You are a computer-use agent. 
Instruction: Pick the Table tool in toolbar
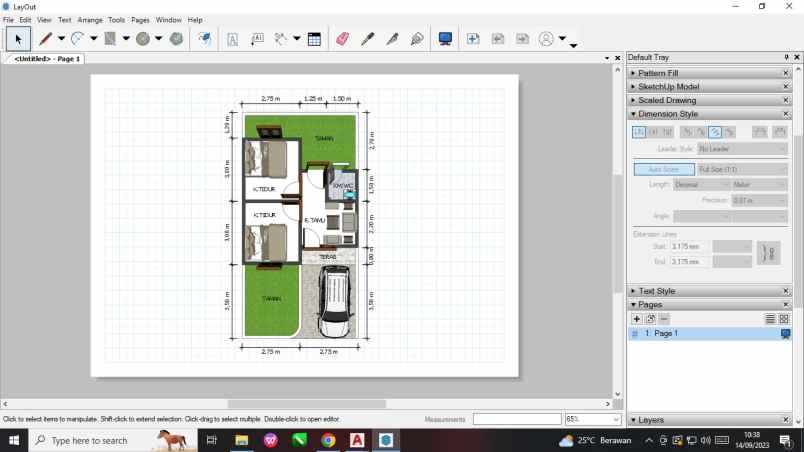coord(314,39)
